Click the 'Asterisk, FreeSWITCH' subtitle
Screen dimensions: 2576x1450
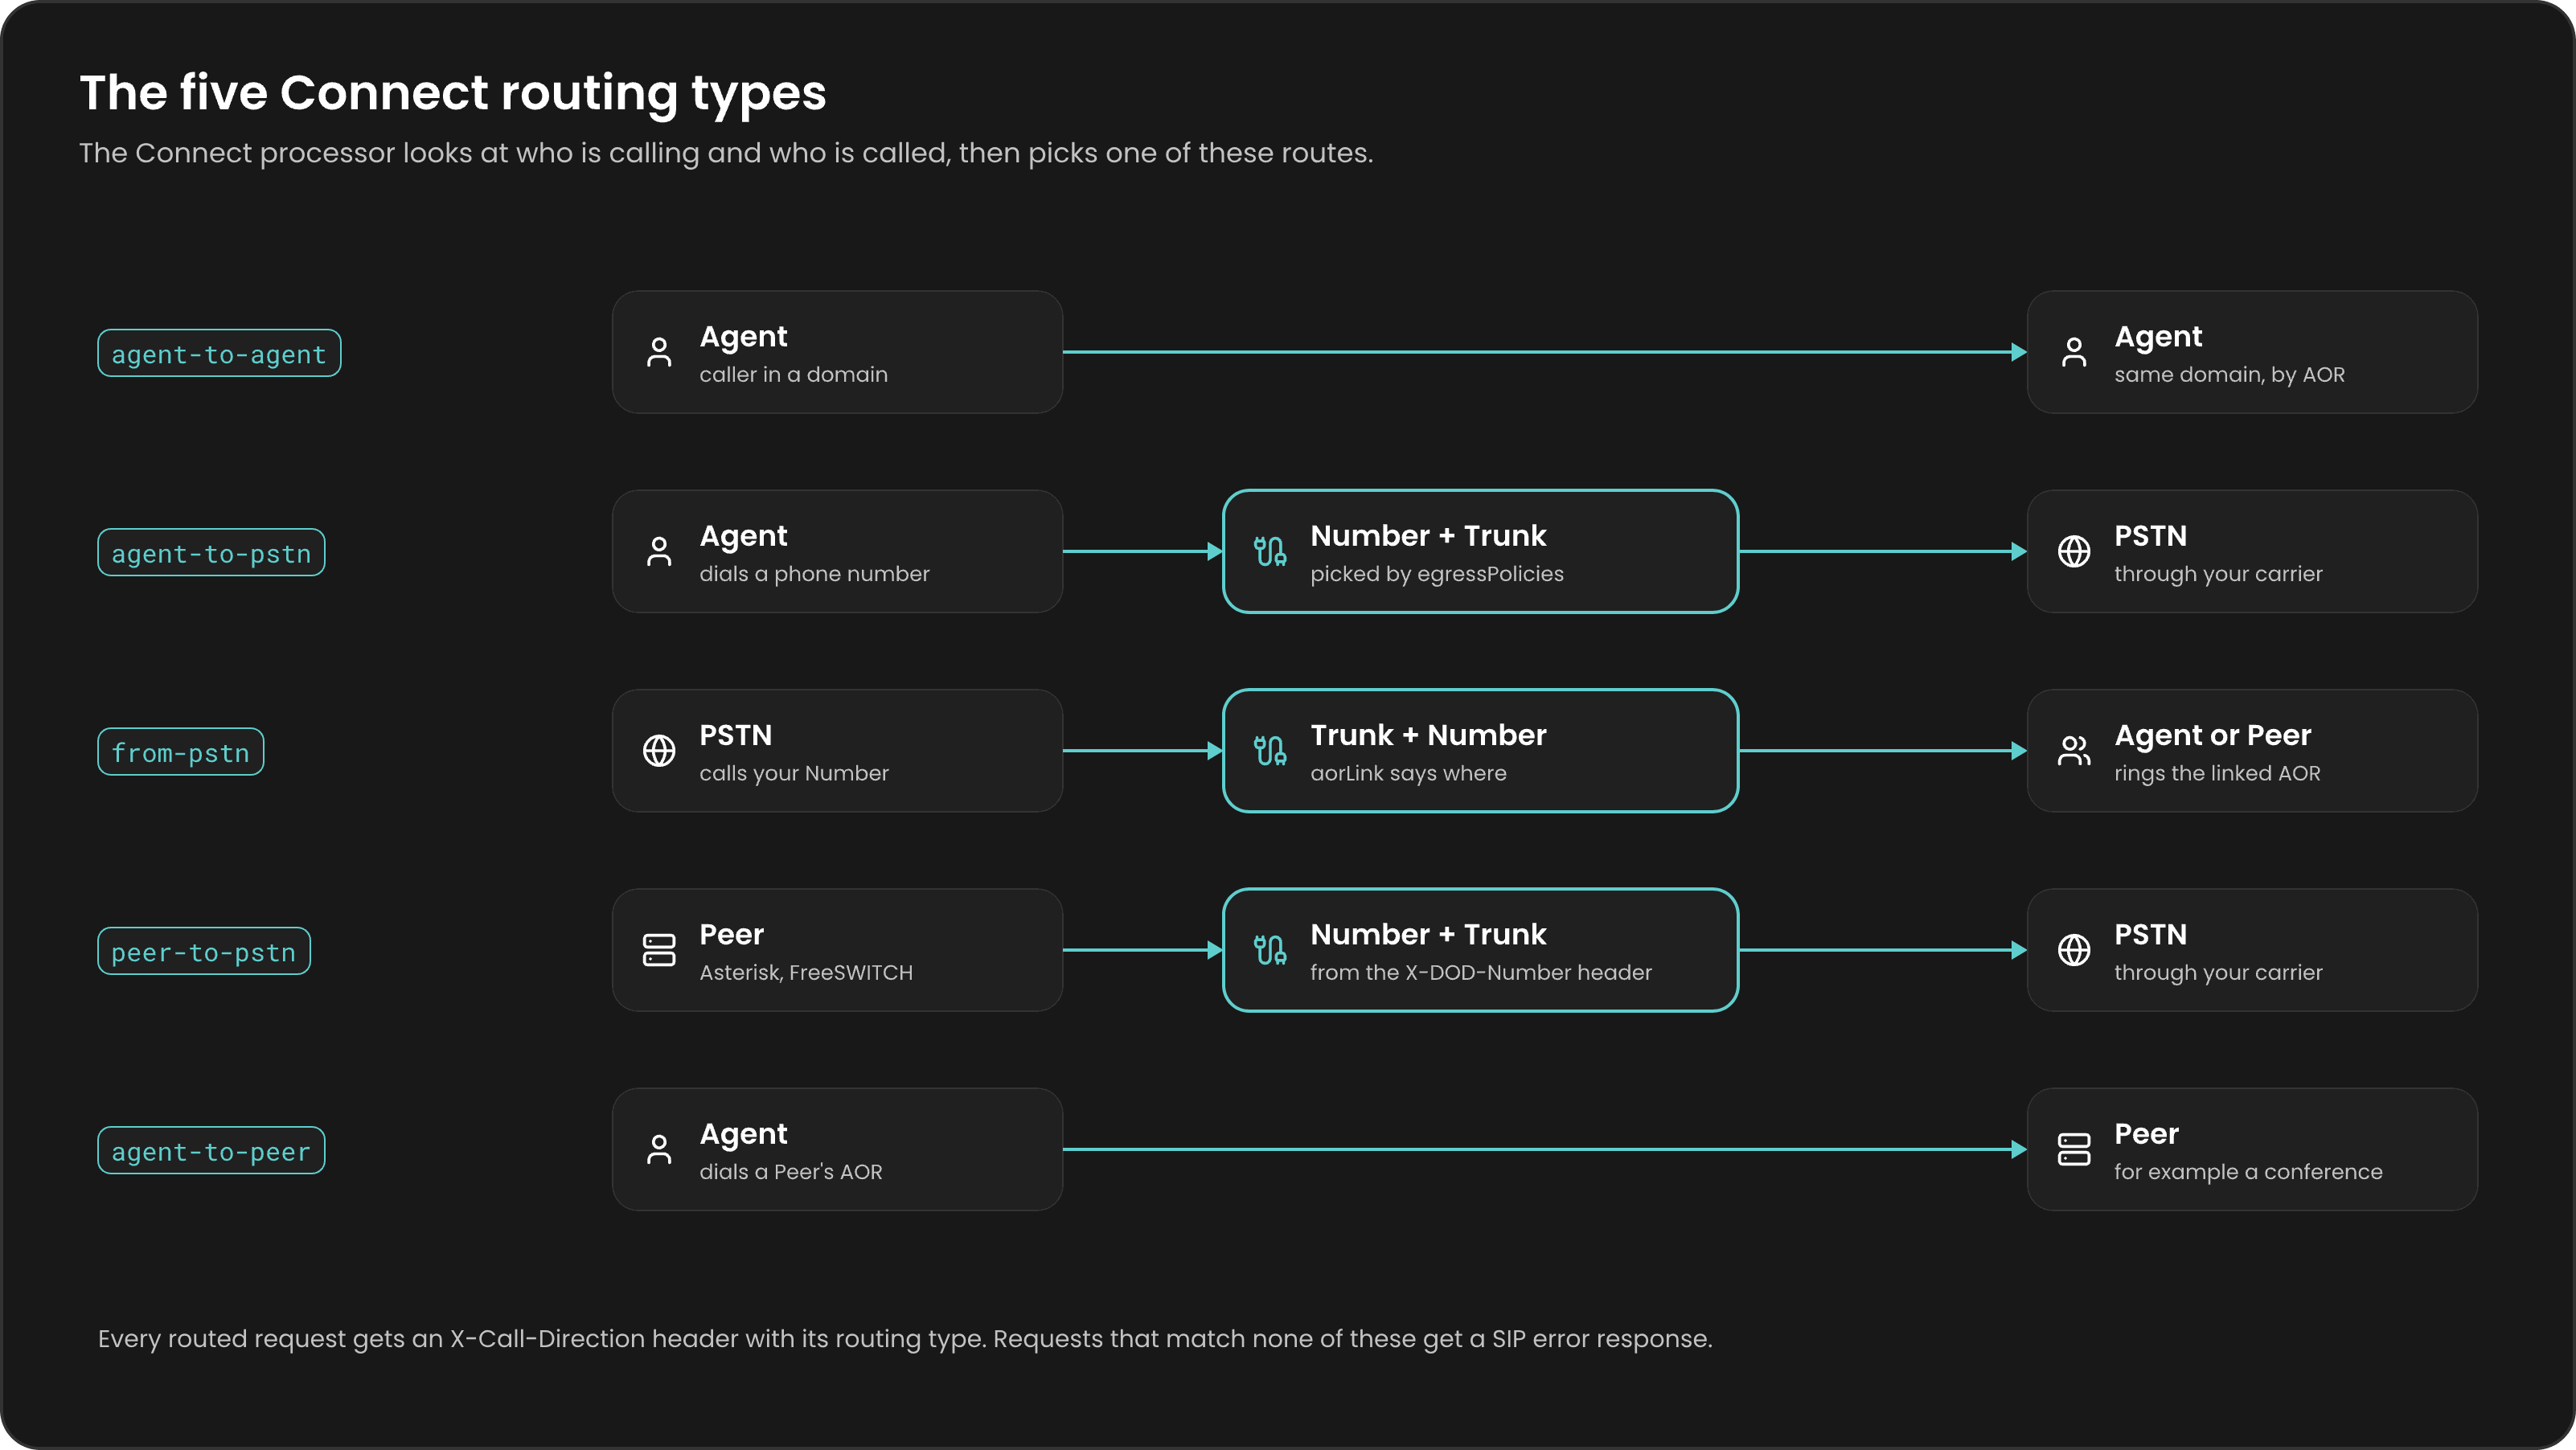pyautogui.click(x=806, y=972)
